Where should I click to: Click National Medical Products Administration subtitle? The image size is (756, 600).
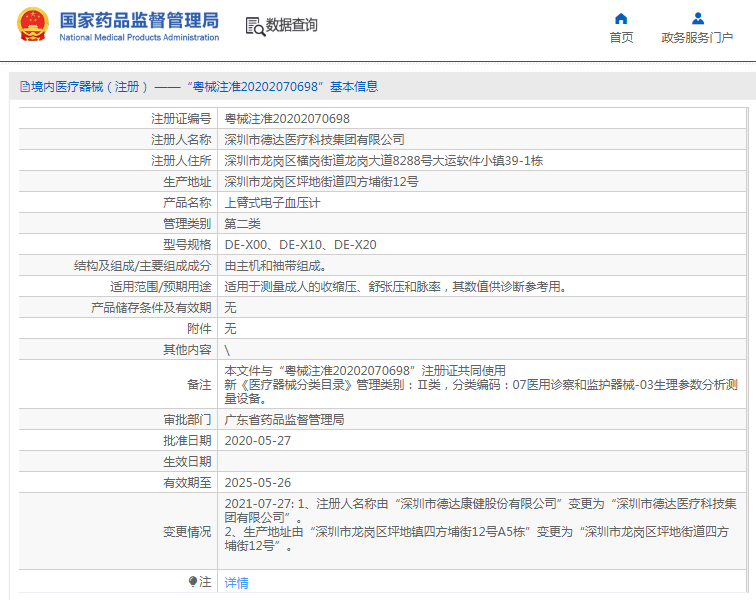click(x=139, y=38)
